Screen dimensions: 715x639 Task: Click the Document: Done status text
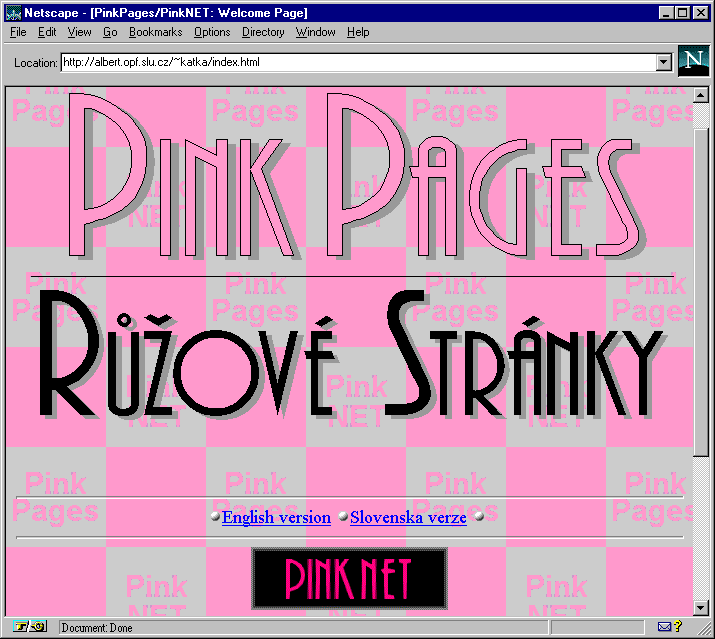click(x=97, y=628)
